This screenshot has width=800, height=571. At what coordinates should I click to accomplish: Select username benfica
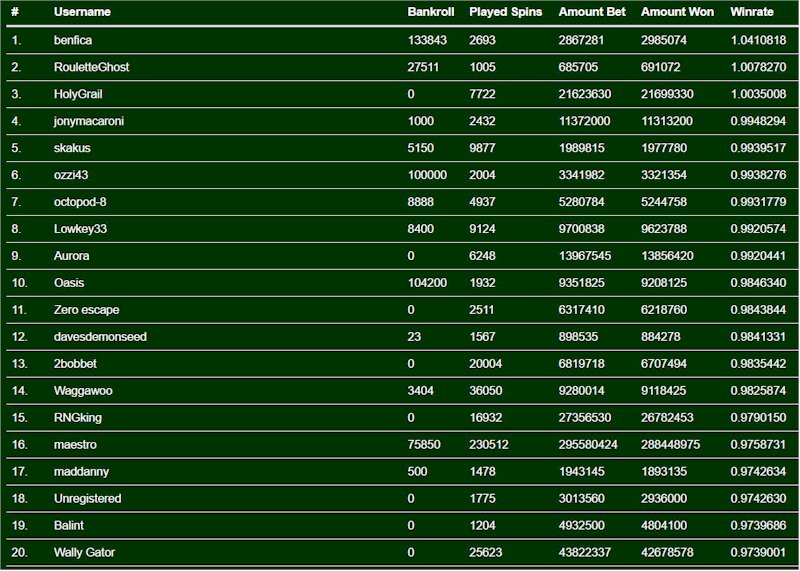click(x=73, y=40)
